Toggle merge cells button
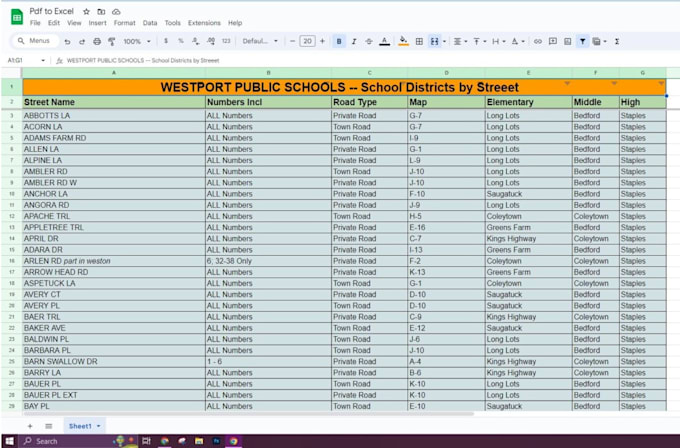 [434, 42]
